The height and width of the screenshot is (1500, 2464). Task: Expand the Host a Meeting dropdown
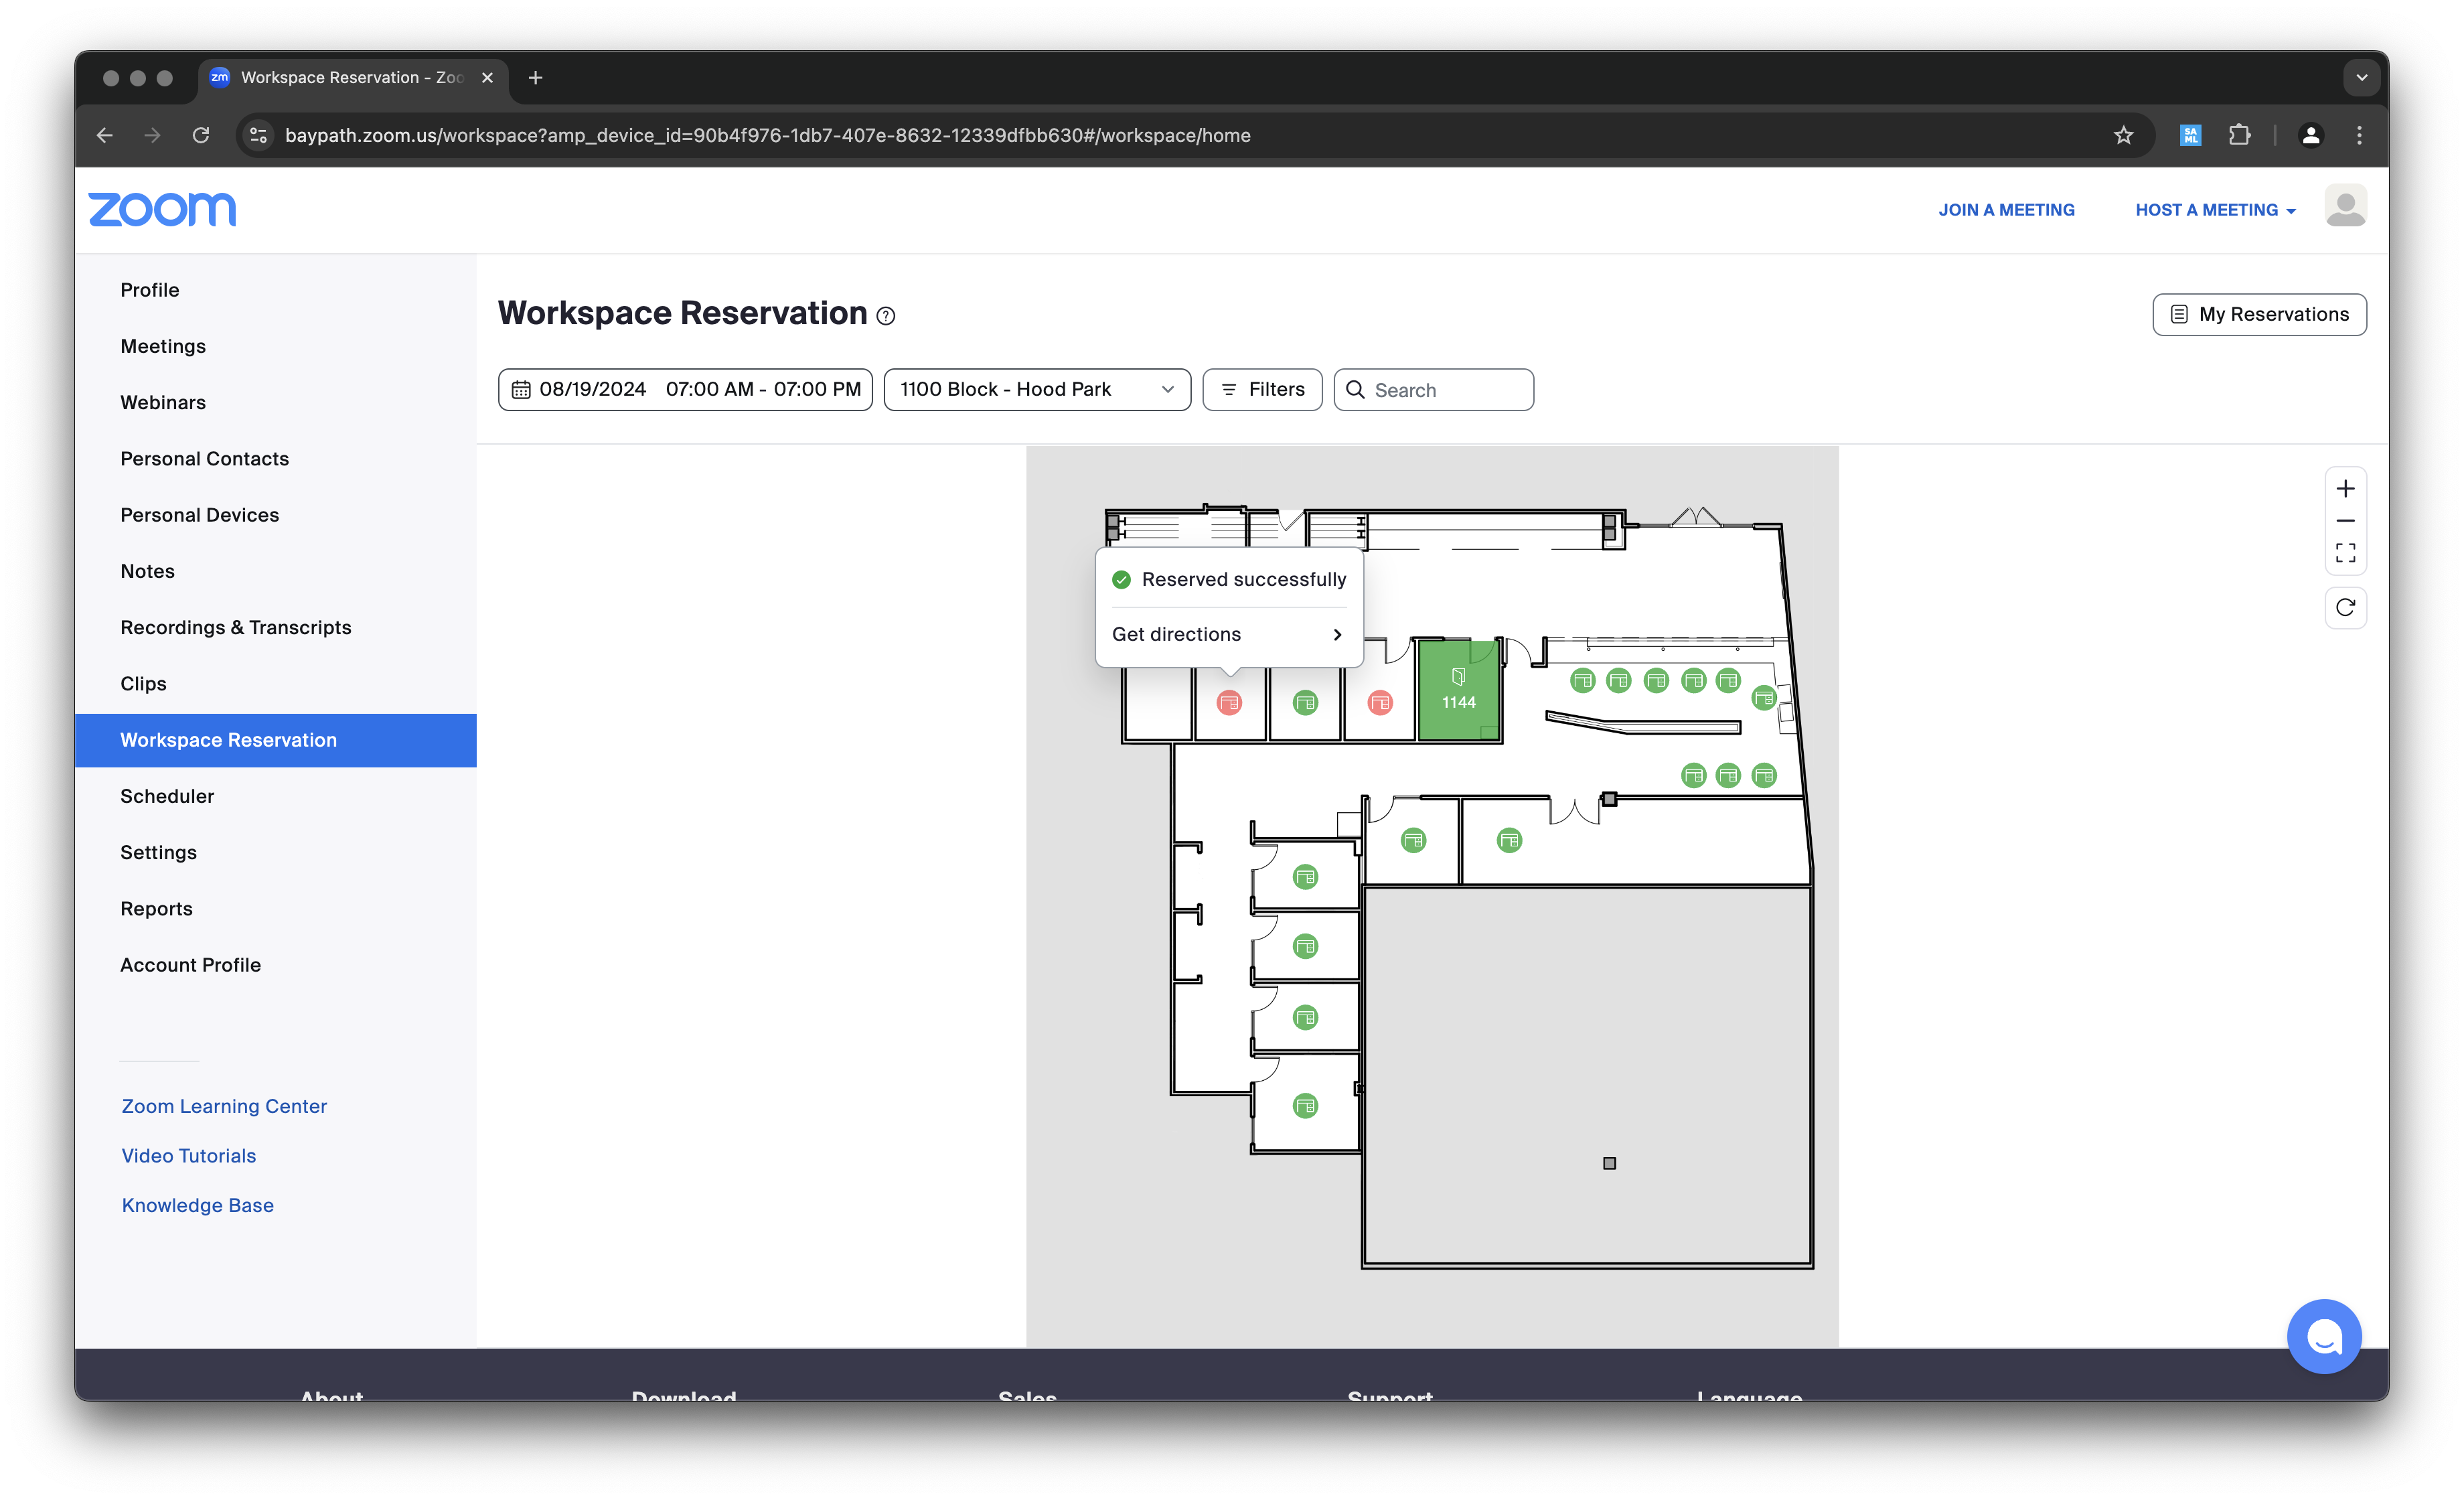click(x=2214, y=210)
